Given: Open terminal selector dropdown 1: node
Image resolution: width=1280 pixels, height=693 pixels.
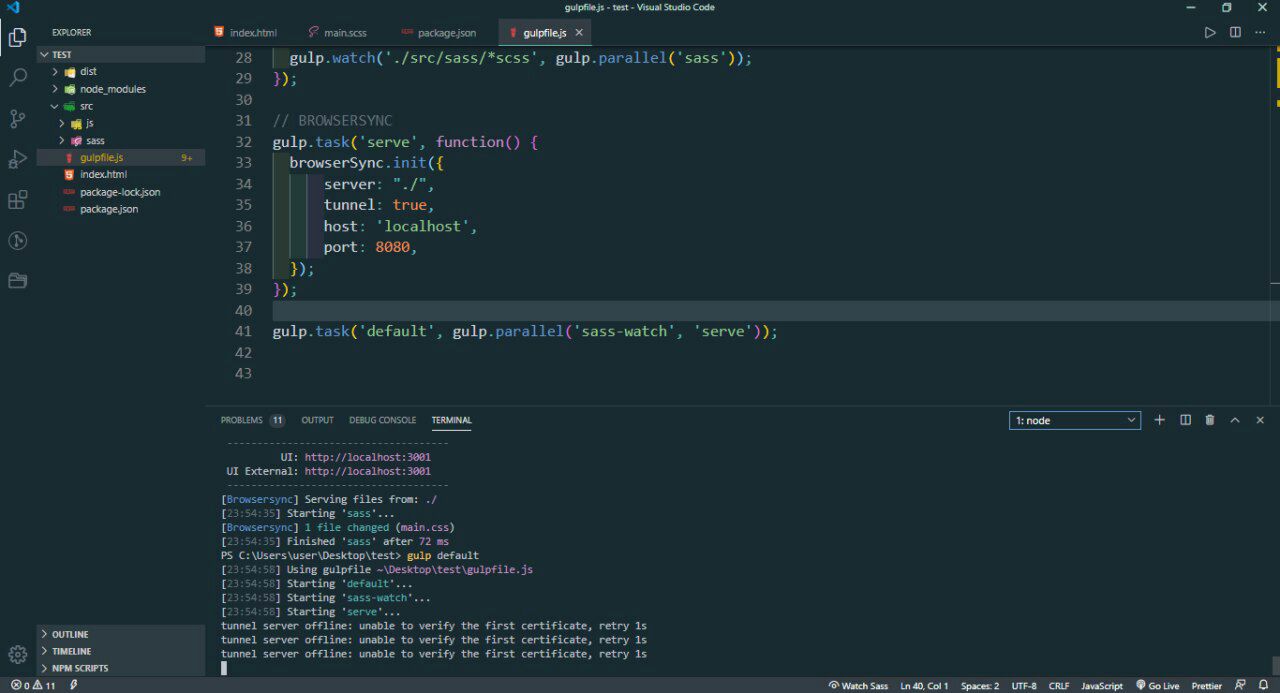Looking at the screenshot, I should coord(1075,420).
